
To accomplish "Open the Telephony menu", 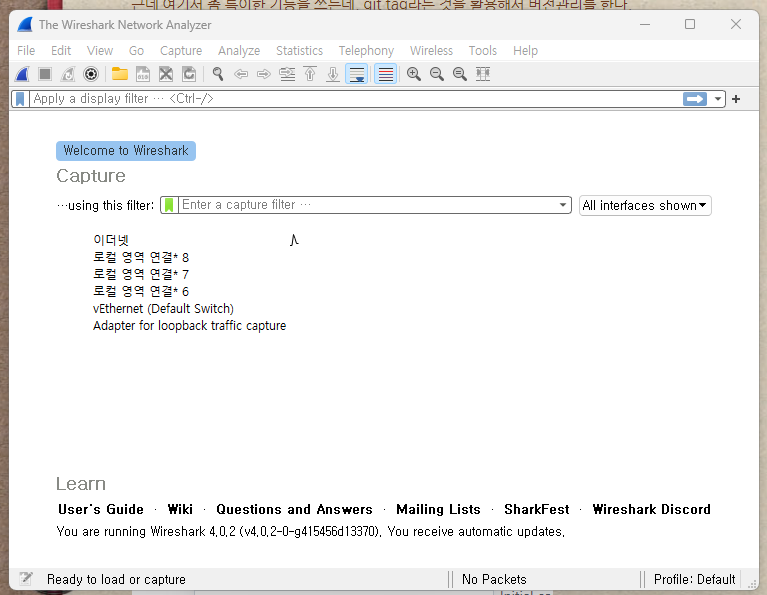I will click(x=366, y=50).
